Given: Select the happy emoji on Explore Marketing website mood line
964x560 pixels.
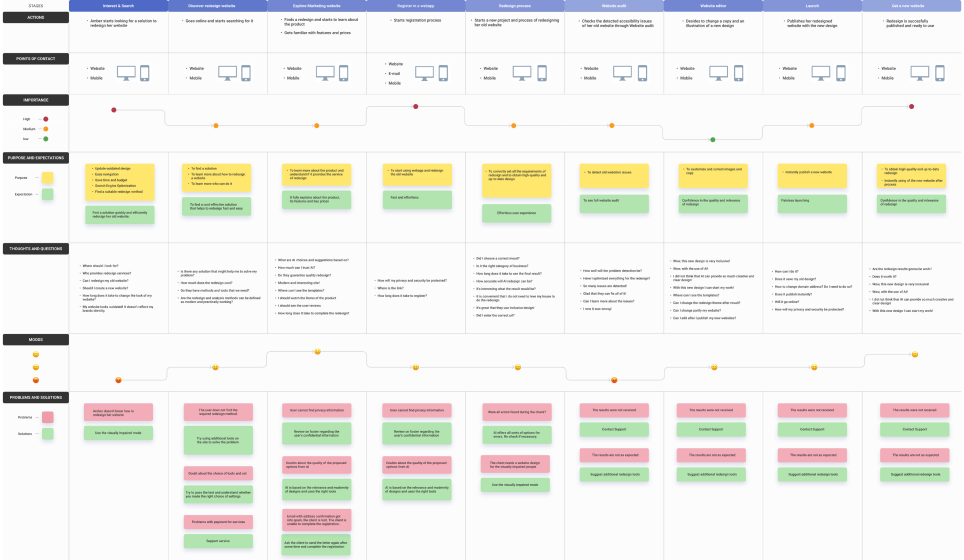Looking at the screenshot, I should pyautogui.click(x=317, y=352).
